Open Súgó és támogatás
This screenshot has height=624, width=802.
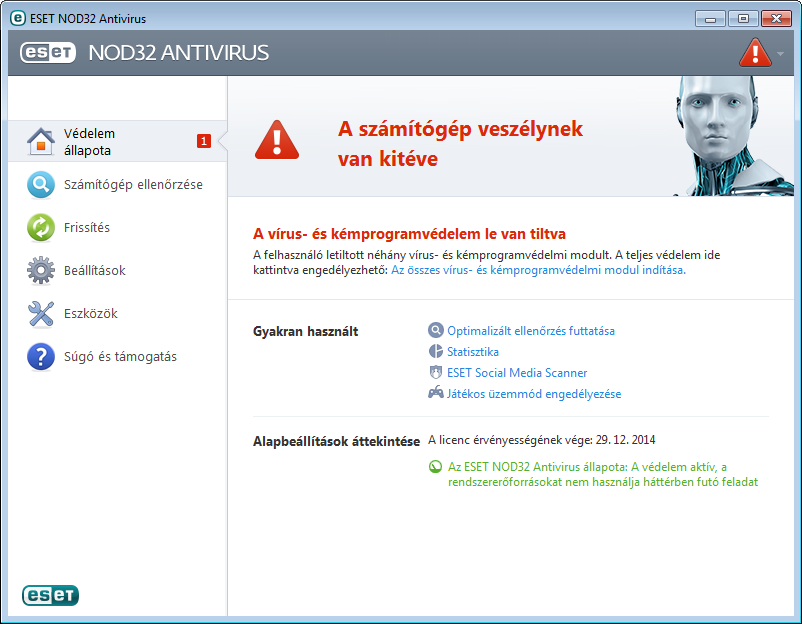(x=118, y=356)
